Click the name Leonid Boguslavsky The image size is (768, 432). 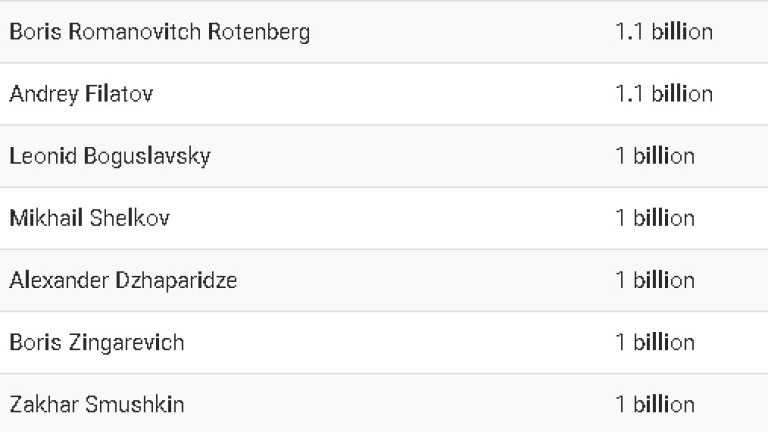pyautogui.click(x=109, y=156)
